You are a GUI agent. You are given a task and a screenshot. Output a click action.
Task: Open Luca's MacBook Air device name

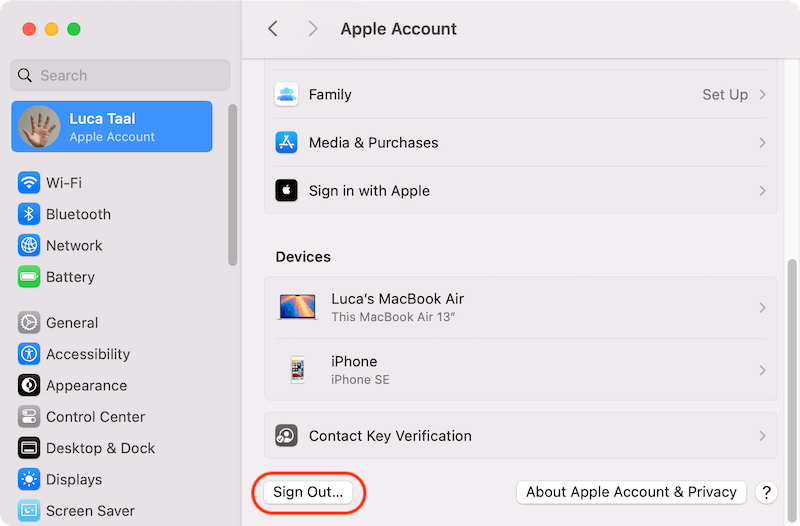(397, 298)
